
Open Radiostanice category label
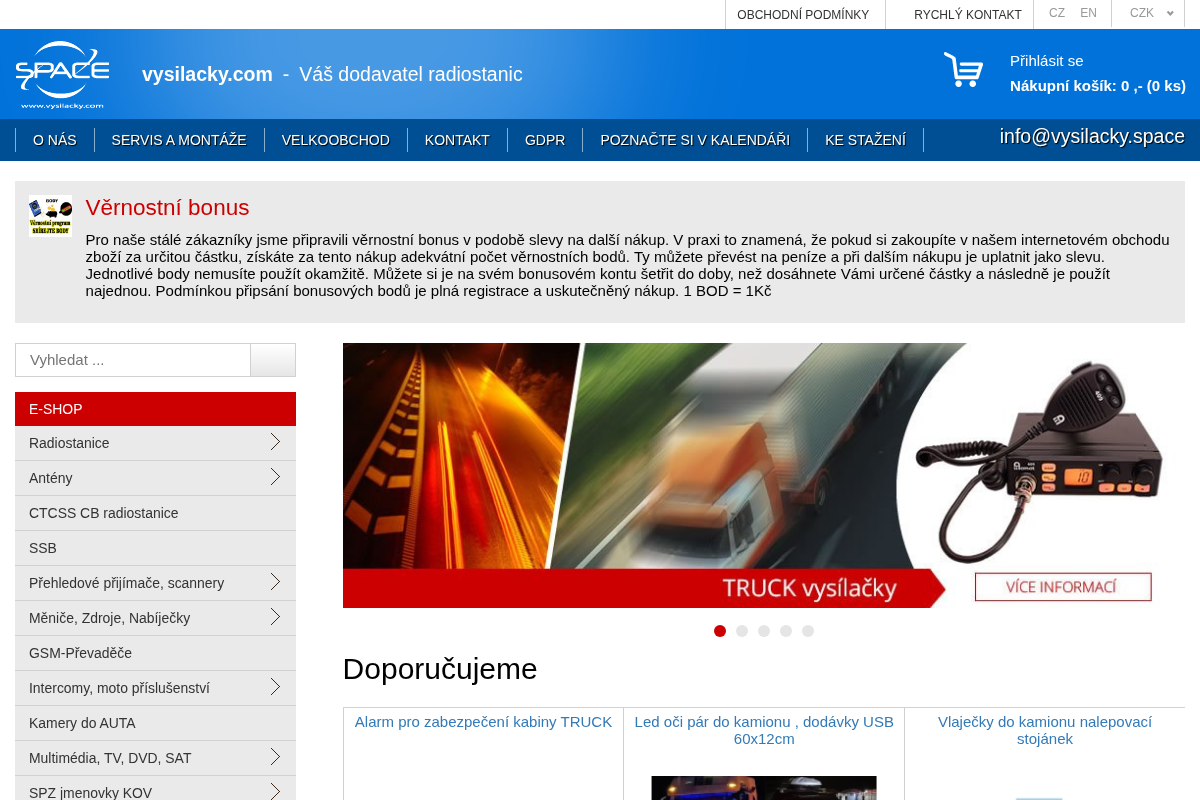tap(69, 443)
